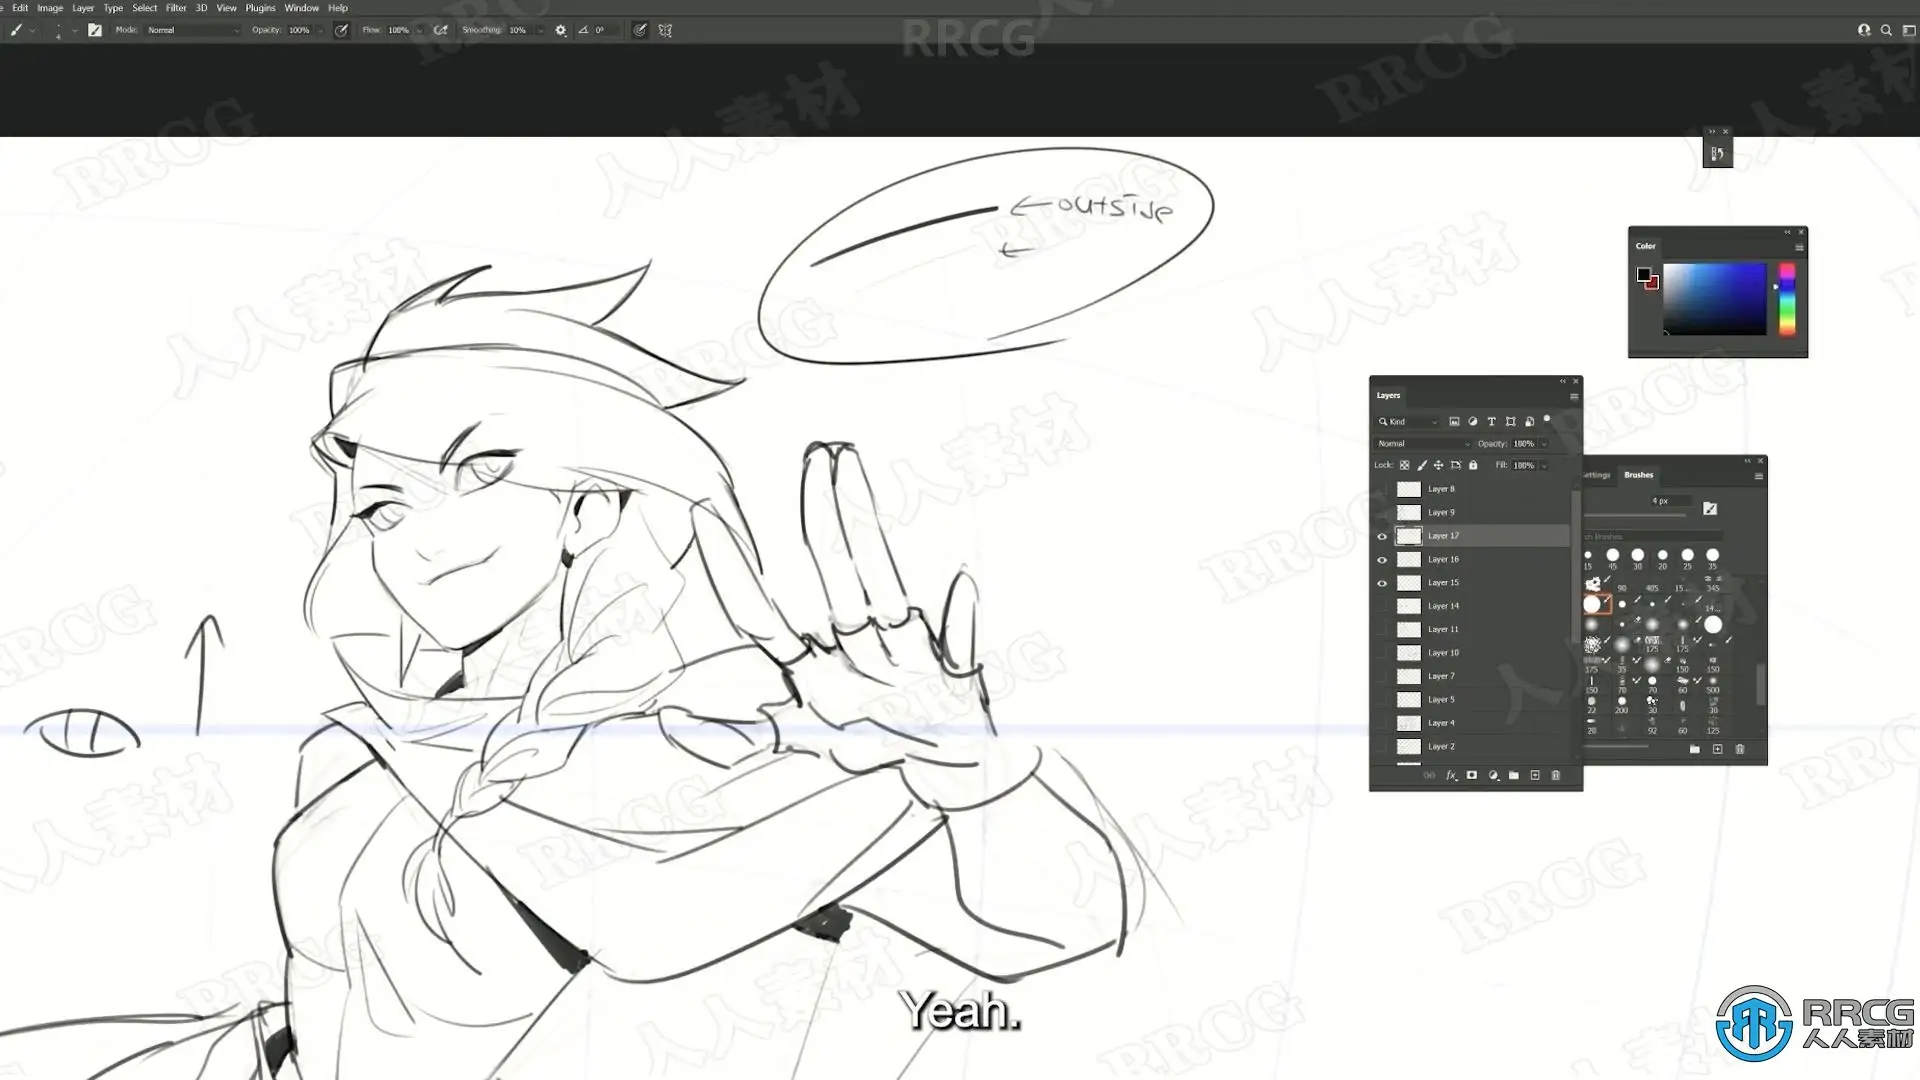
Task: Open the Layers panel options menu
Action: [x=1574, y=396]
